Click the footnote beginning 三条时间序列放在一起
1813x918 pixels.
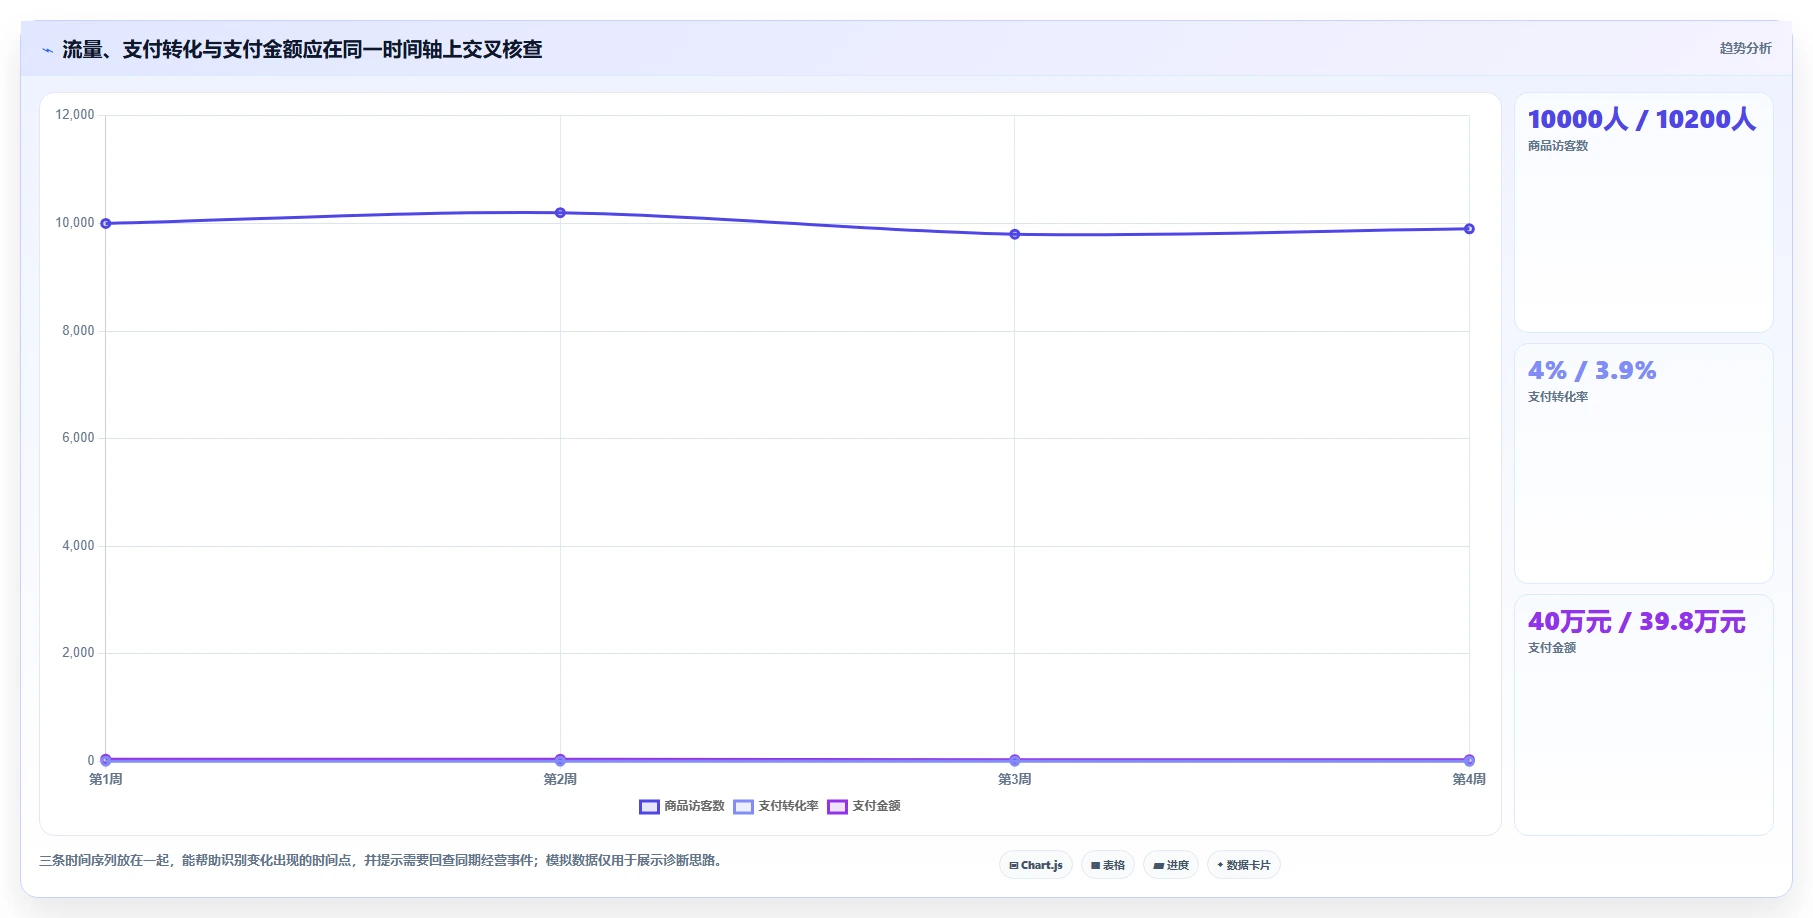coord(382,860)
